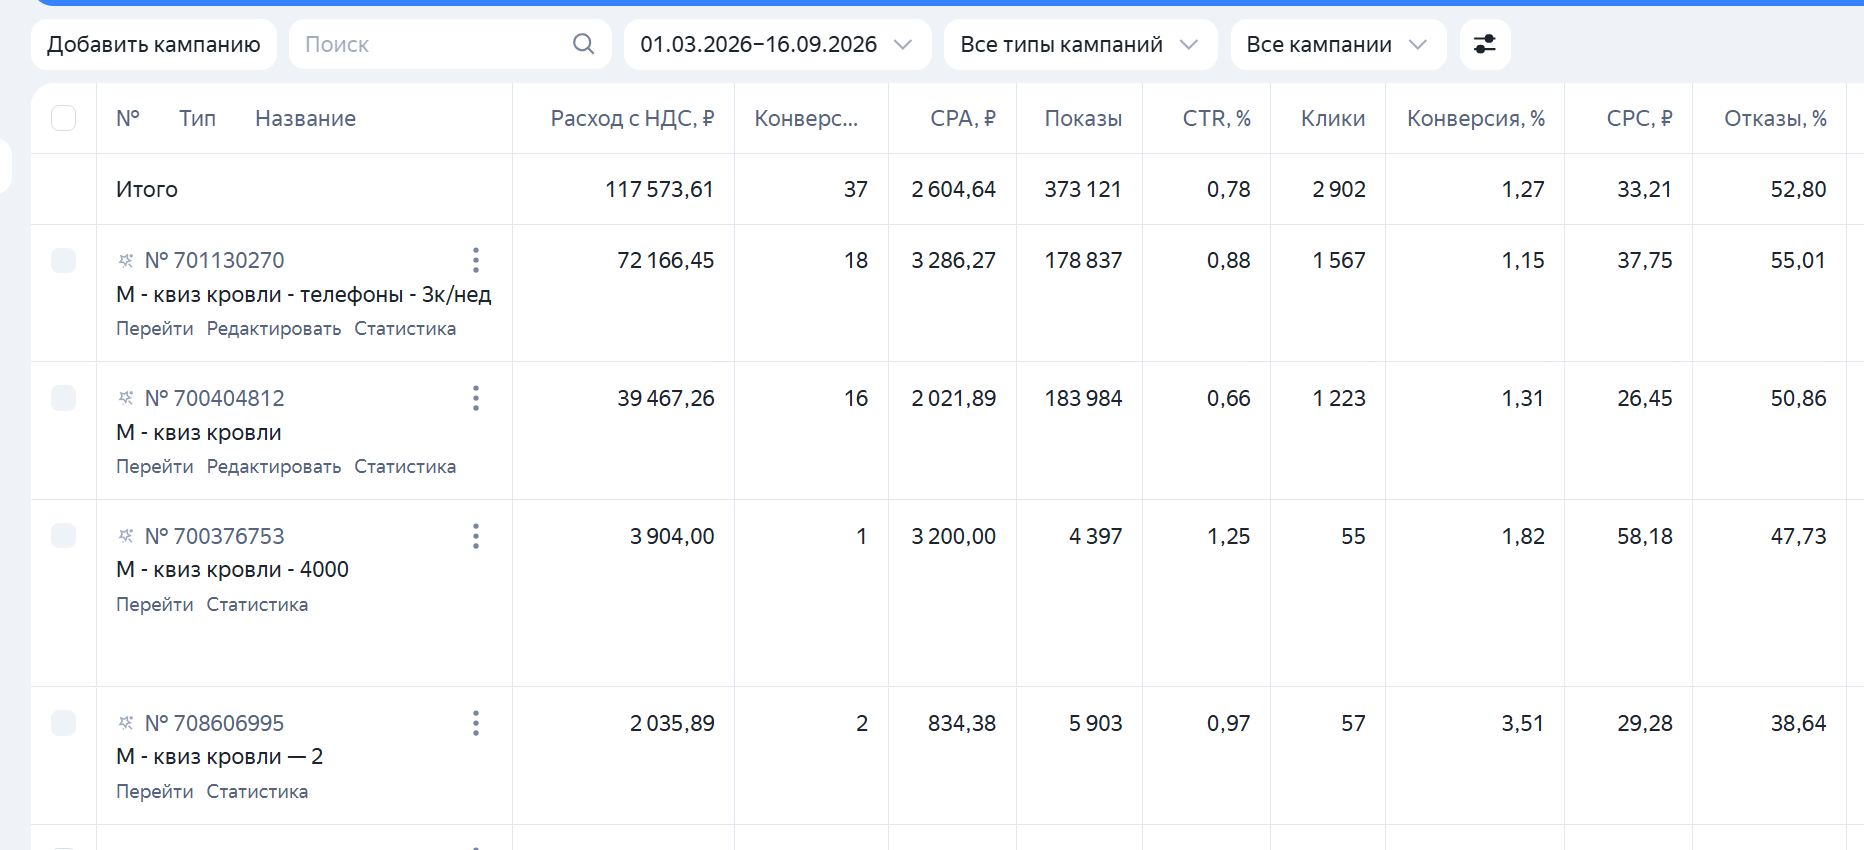
Task: Open three-dot menu for campaign 708606995
Action: pyautogui.click(x=476, y=723)
